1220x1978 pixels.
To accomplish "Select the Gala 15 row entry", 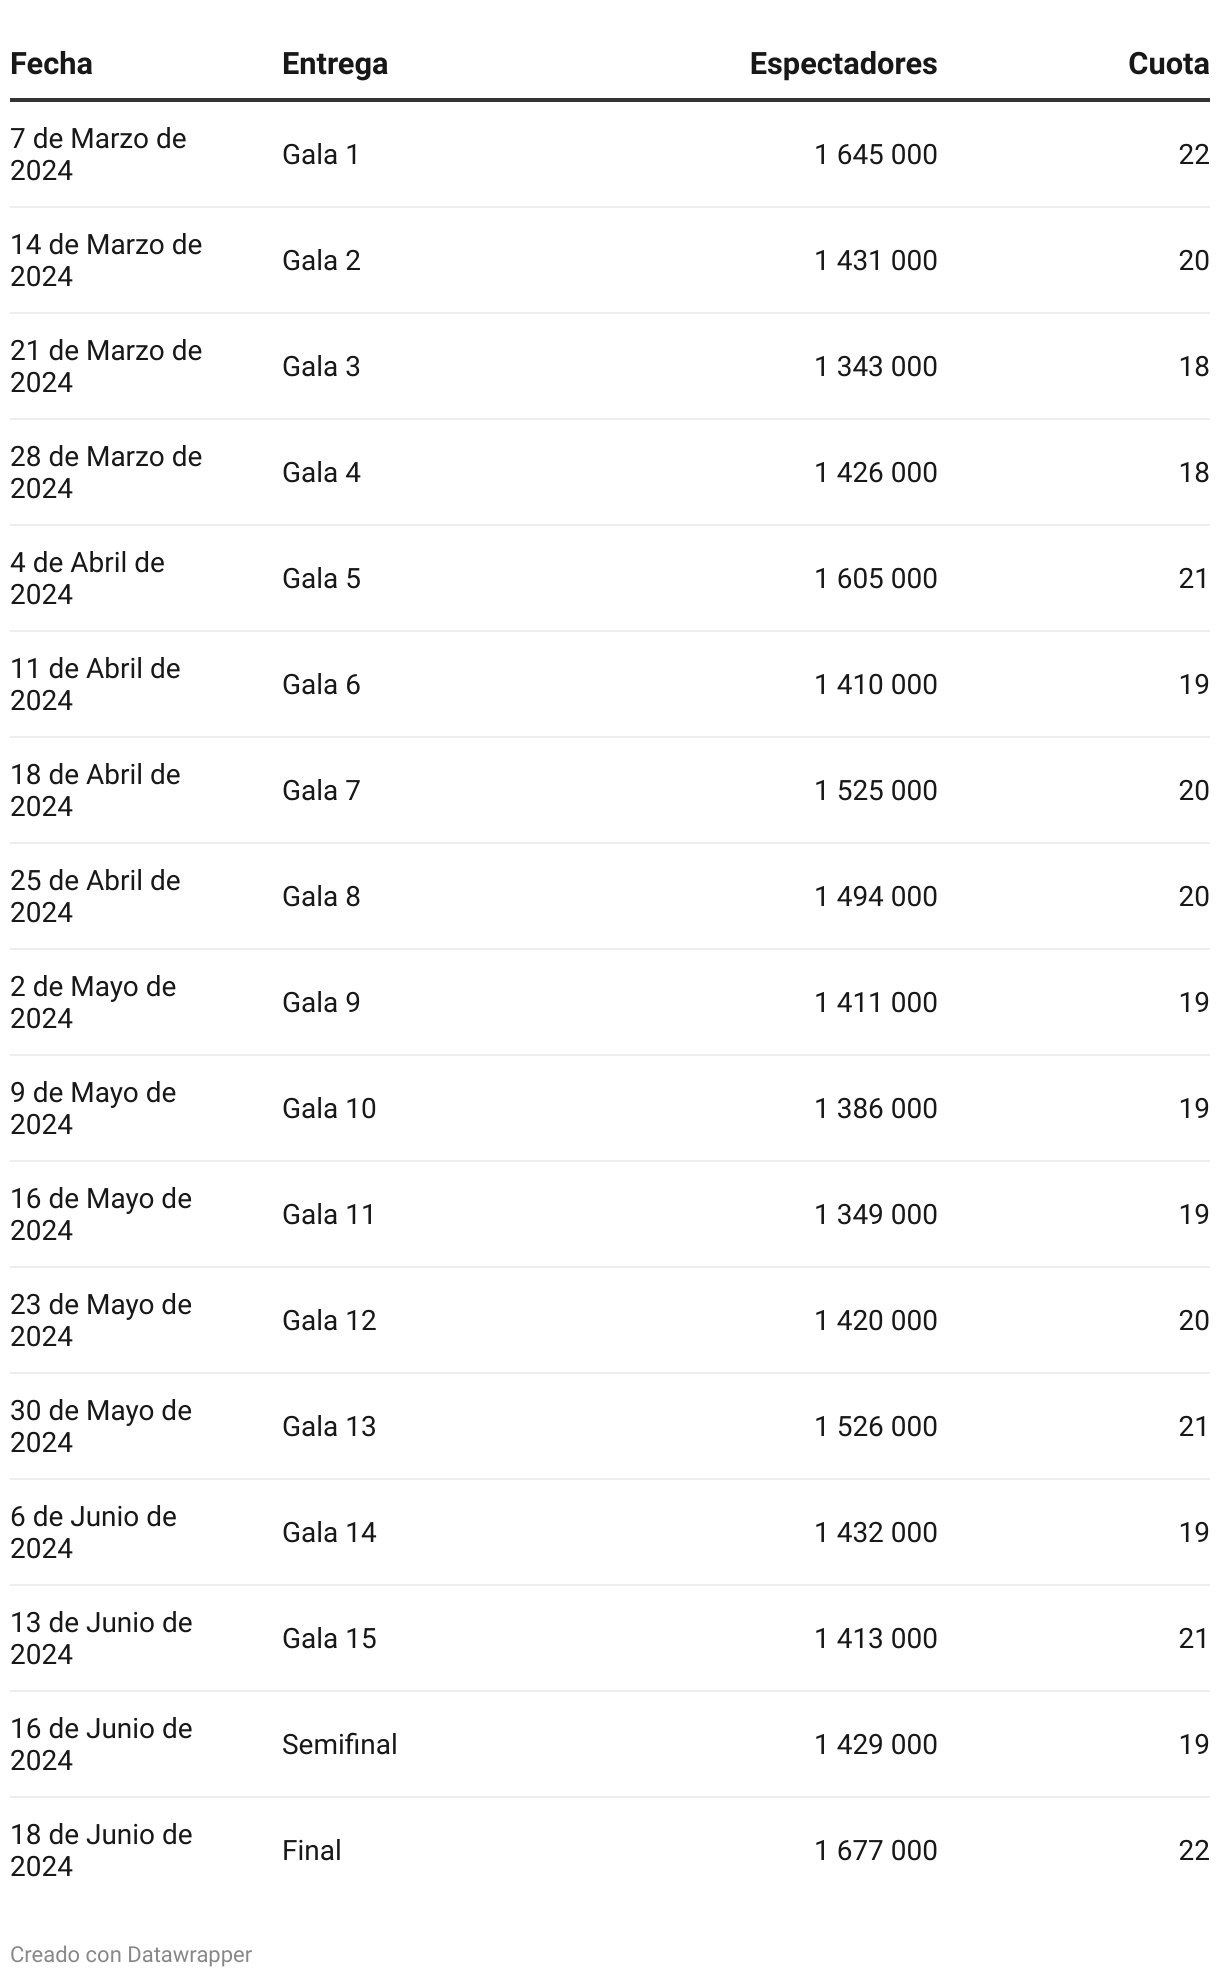I will click(x=329, y=1638).
